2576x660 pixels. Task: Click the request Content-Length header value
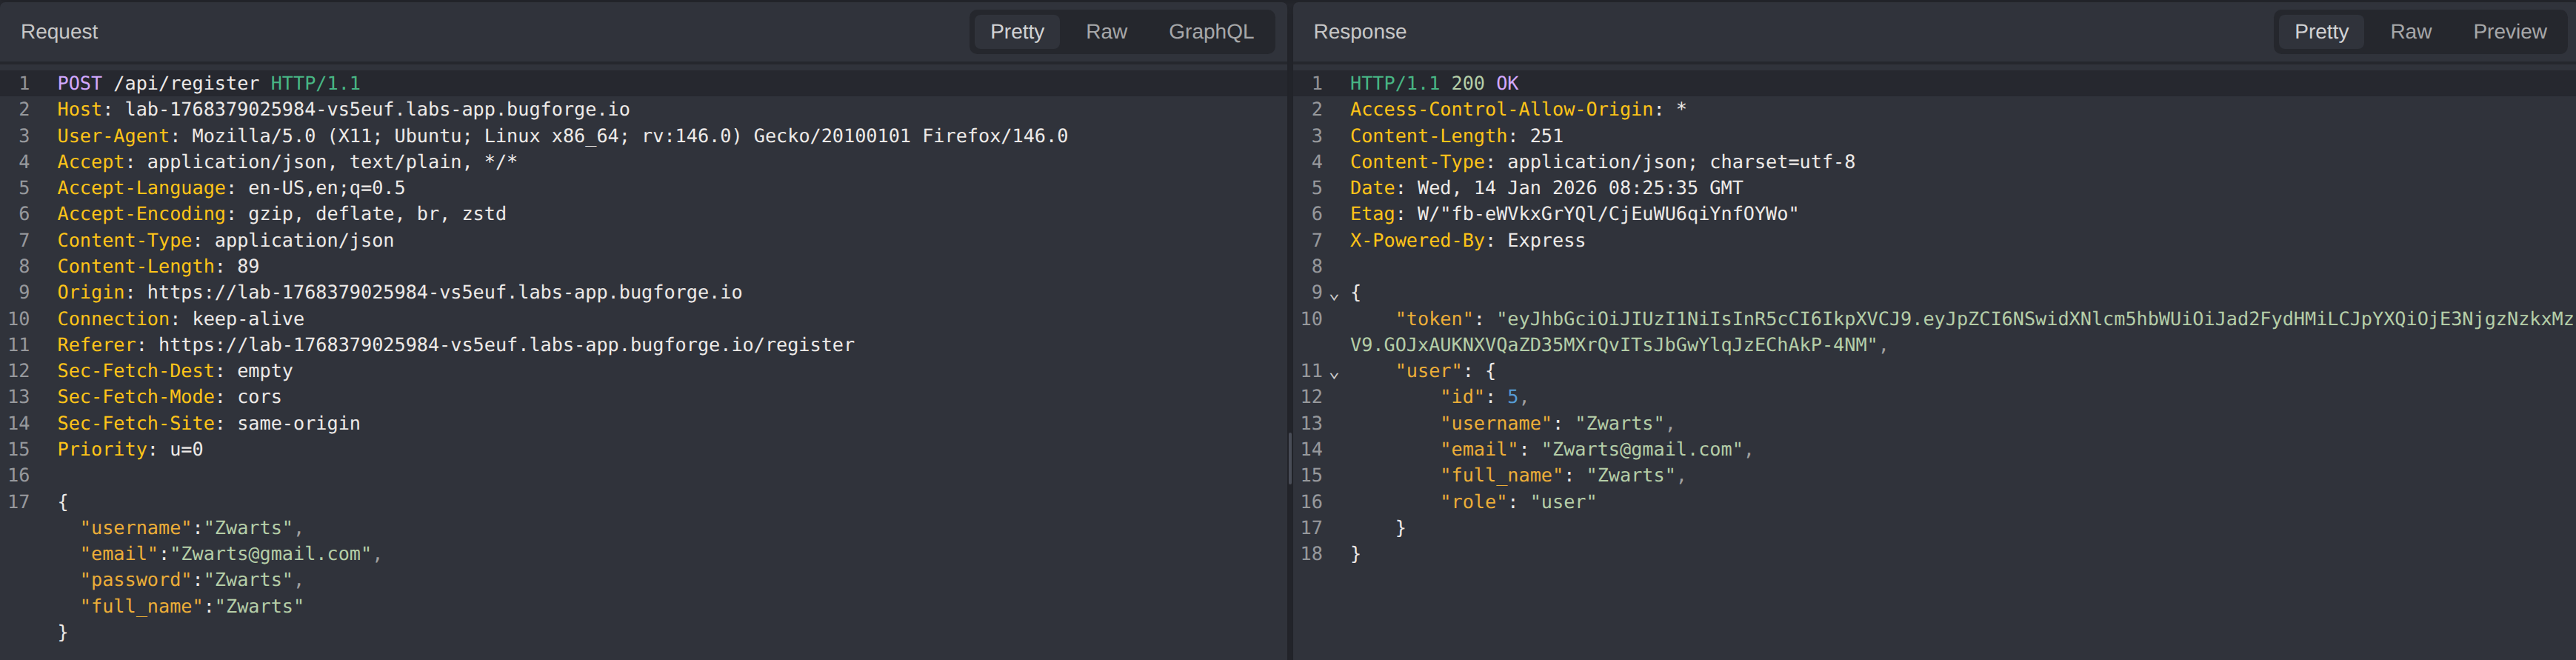(248, 267)
